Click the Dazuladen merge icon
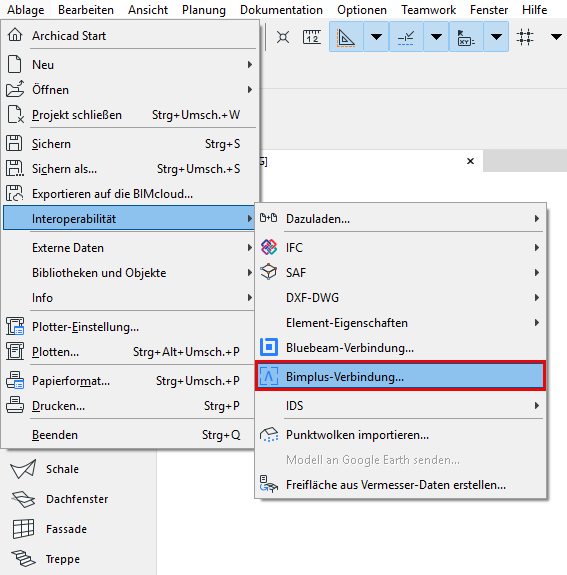Viewport: 567px width, 575px height. [268, 218]
